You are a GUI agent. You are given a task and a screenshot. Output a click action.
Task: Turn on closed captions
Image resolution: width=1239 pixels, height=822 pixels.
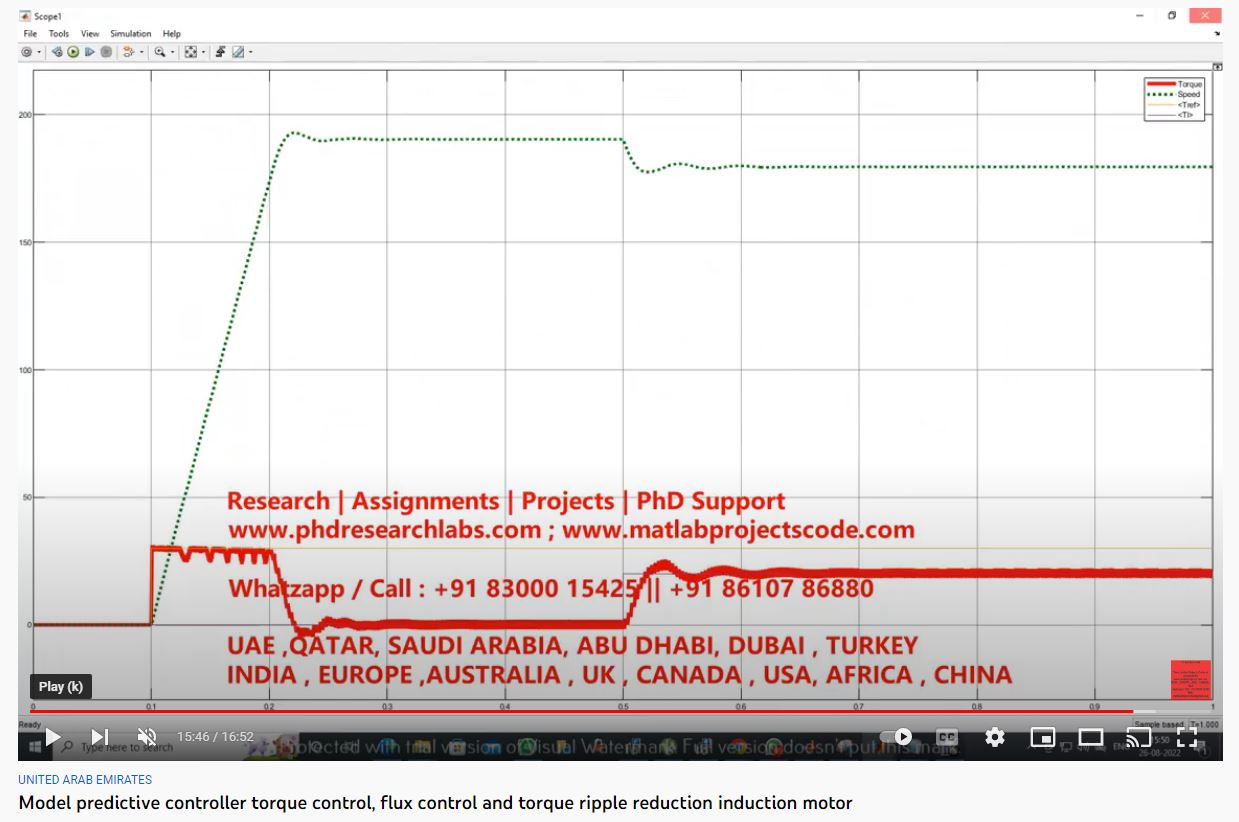[946, 737]
